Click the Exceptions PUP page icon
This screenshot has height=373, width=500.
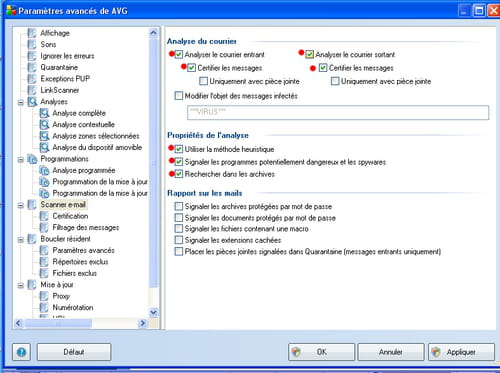tap(32, 79)
